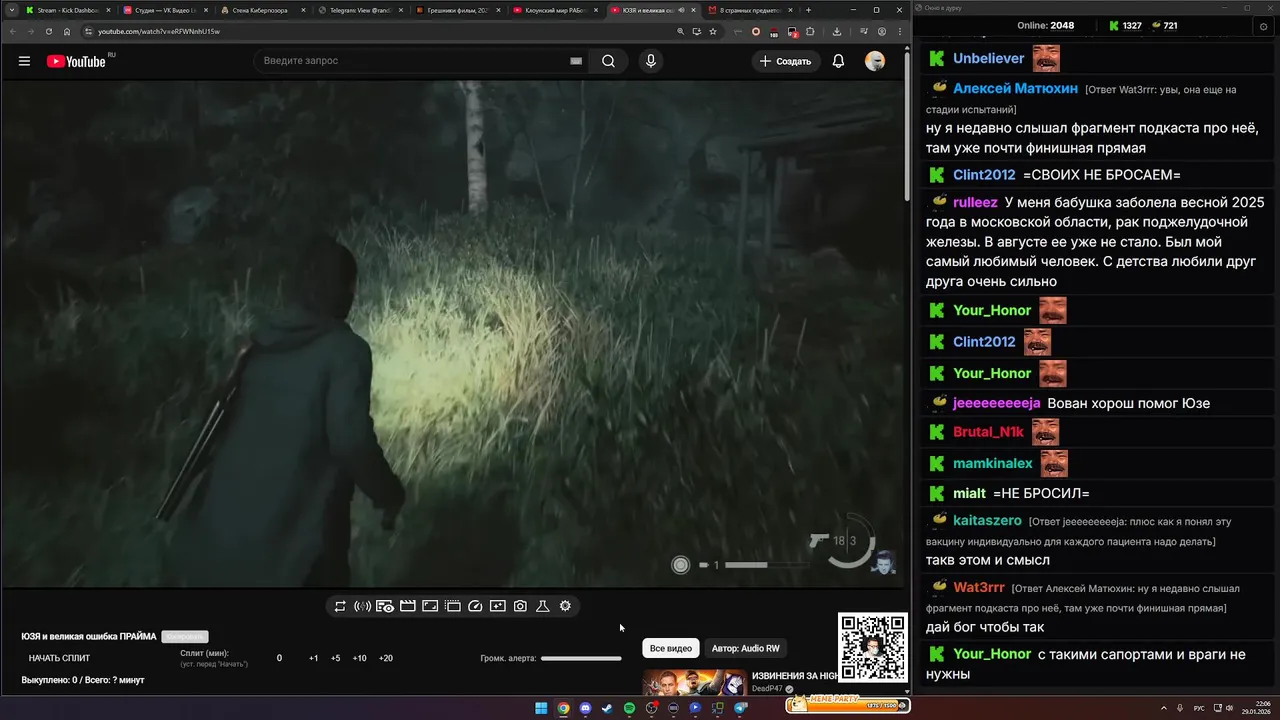This screenshot has width=1280, height=720.
Task: Open the ИЗВИНЕНИЯ ЗА HIGH video thumbnail
Action: point(694,682)
